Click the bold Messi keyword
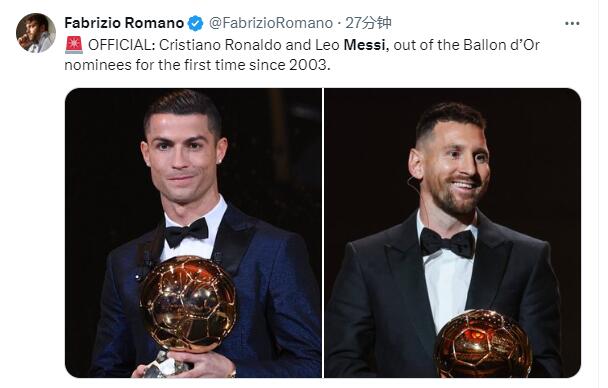This screenshot has width=608, height=388. [364, 45]
